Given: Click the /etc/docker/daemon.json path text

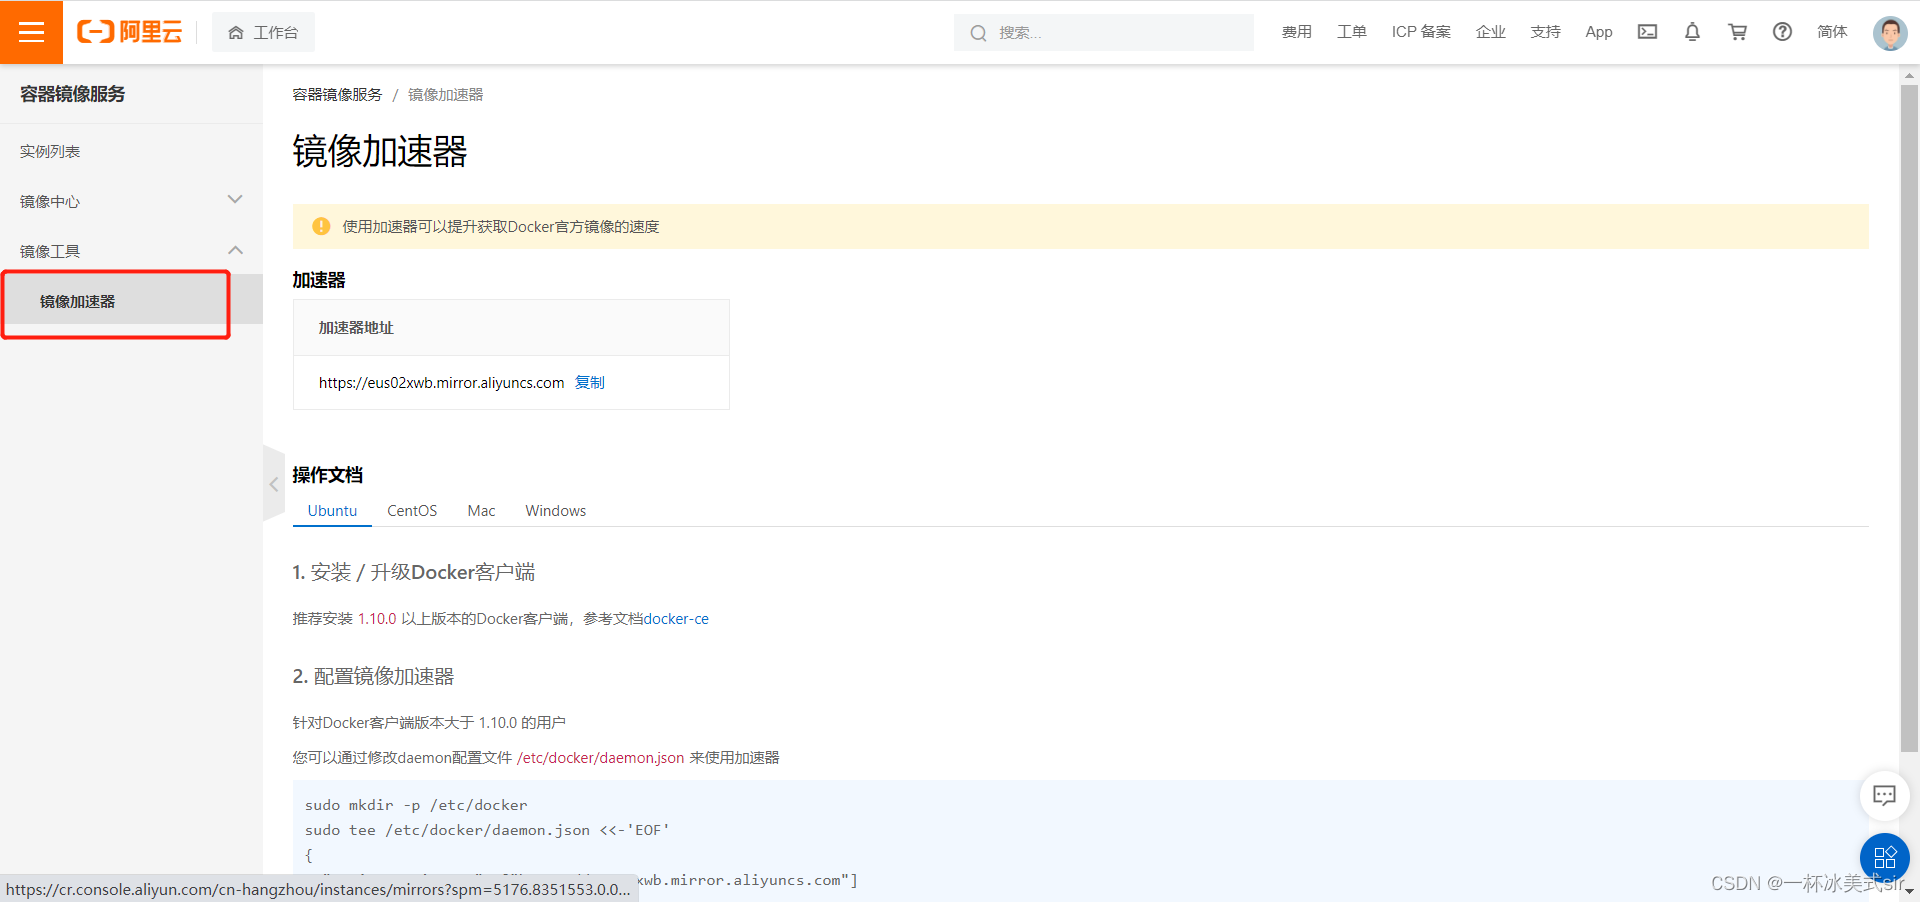Looking at the screenshot, I should [600, 757].
